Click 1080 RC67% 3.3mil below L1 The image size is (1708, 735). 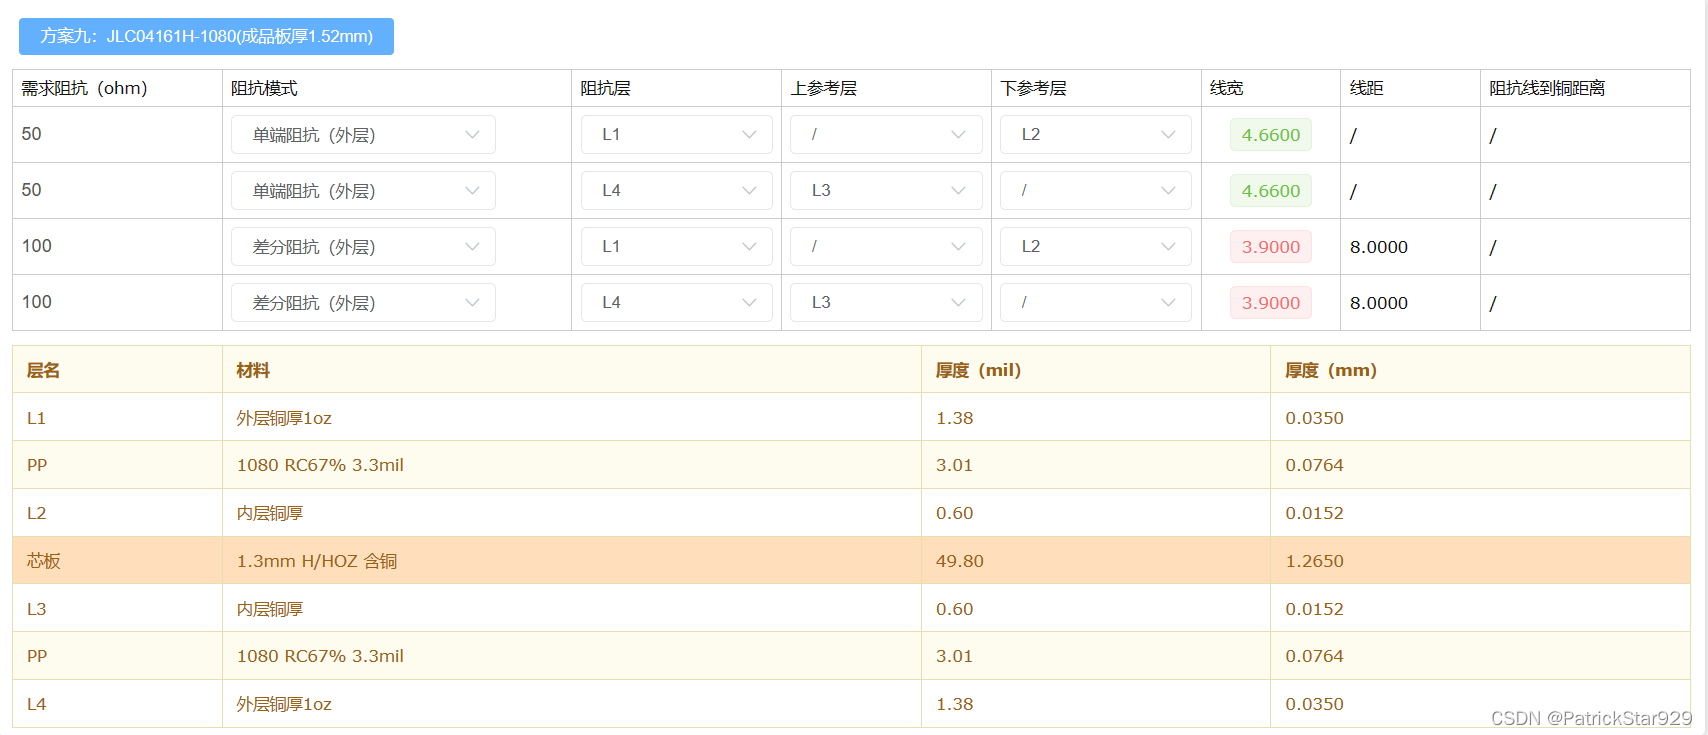point(320,465)
